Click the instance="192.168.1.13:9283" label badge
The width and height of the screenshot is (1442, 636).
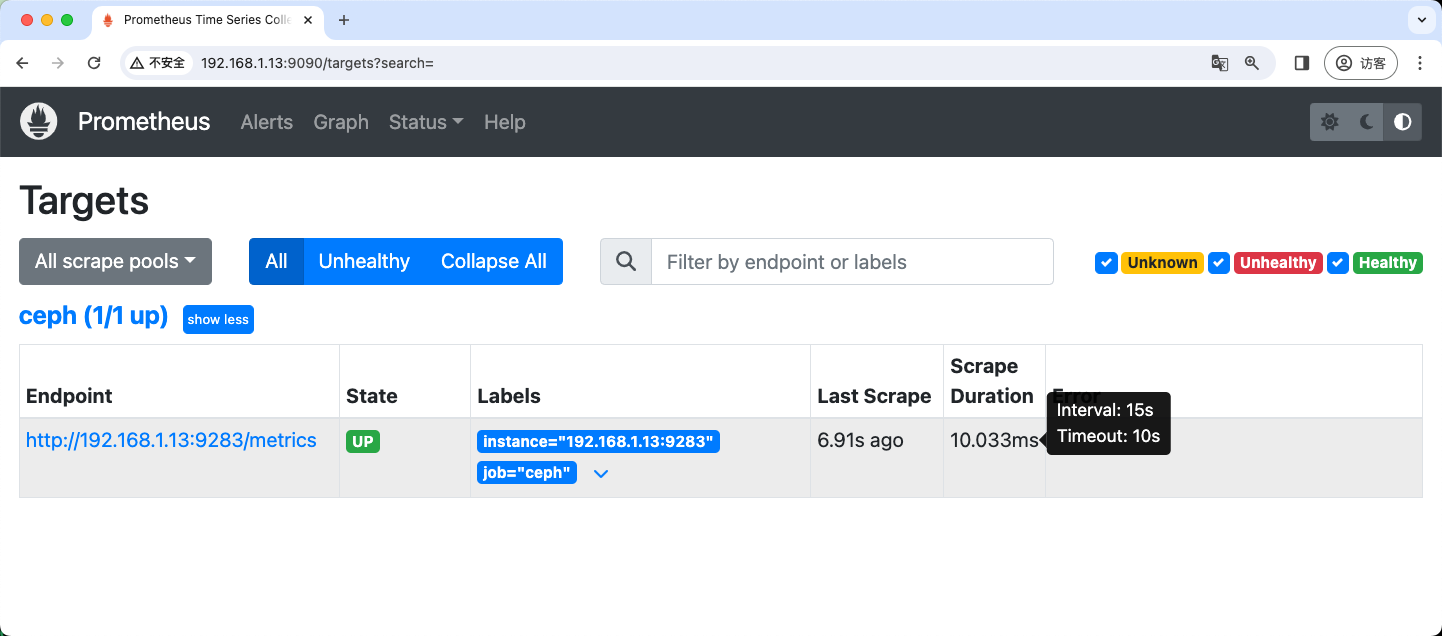pos(599,442)
